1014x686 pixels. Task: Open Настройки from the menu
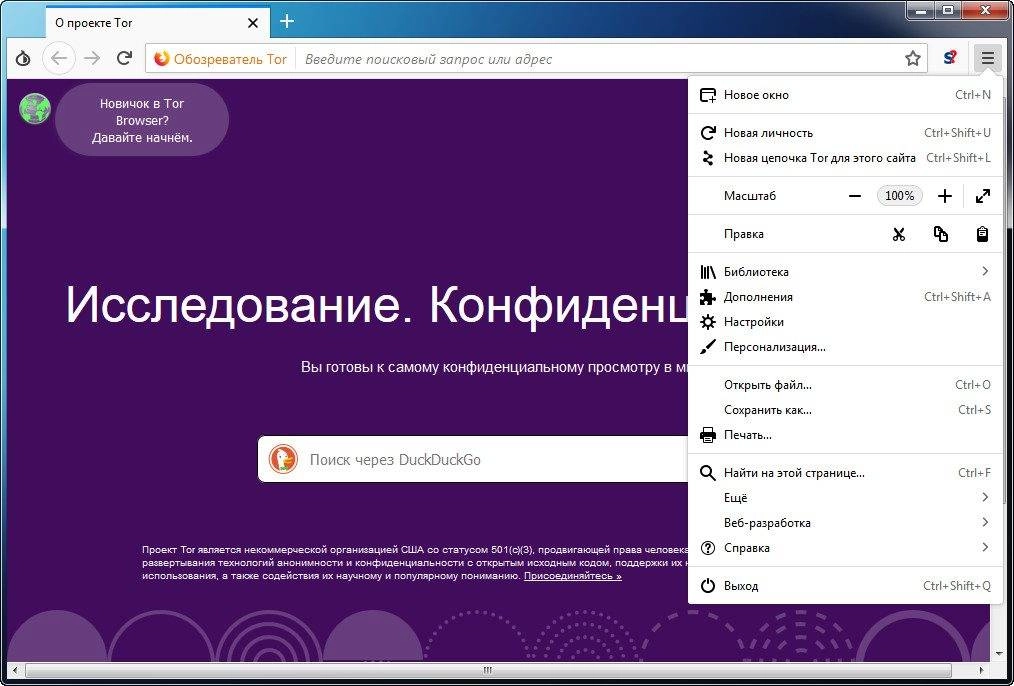845,322
